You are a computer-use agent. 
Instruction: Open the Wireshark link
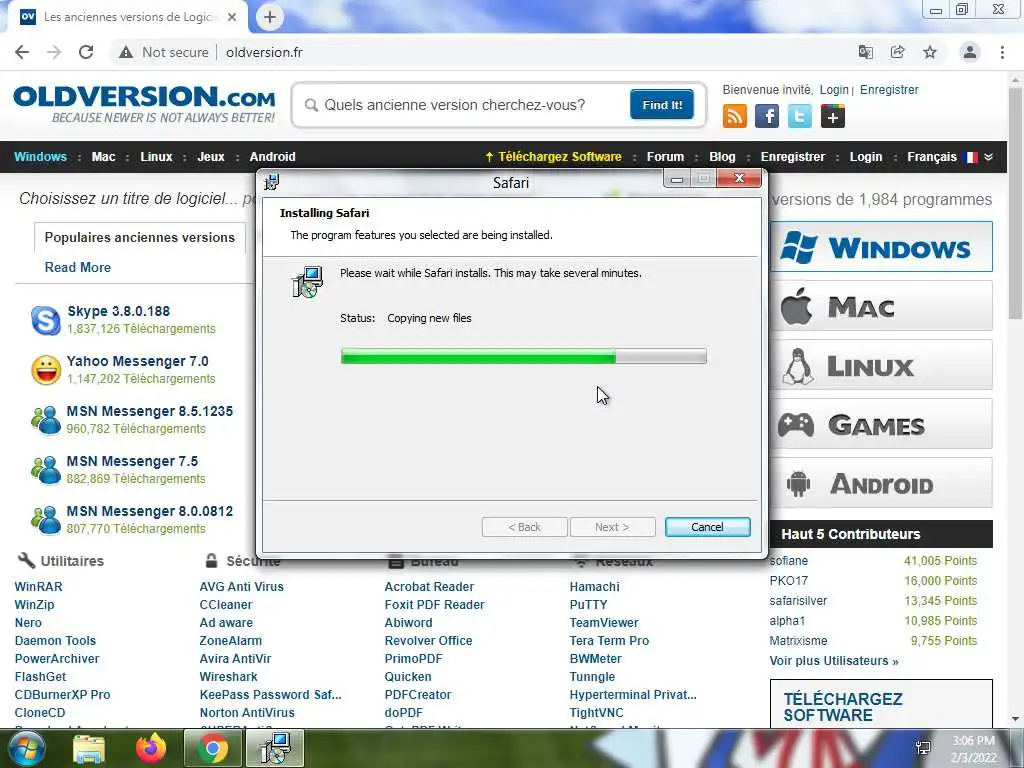coord(229,677)
